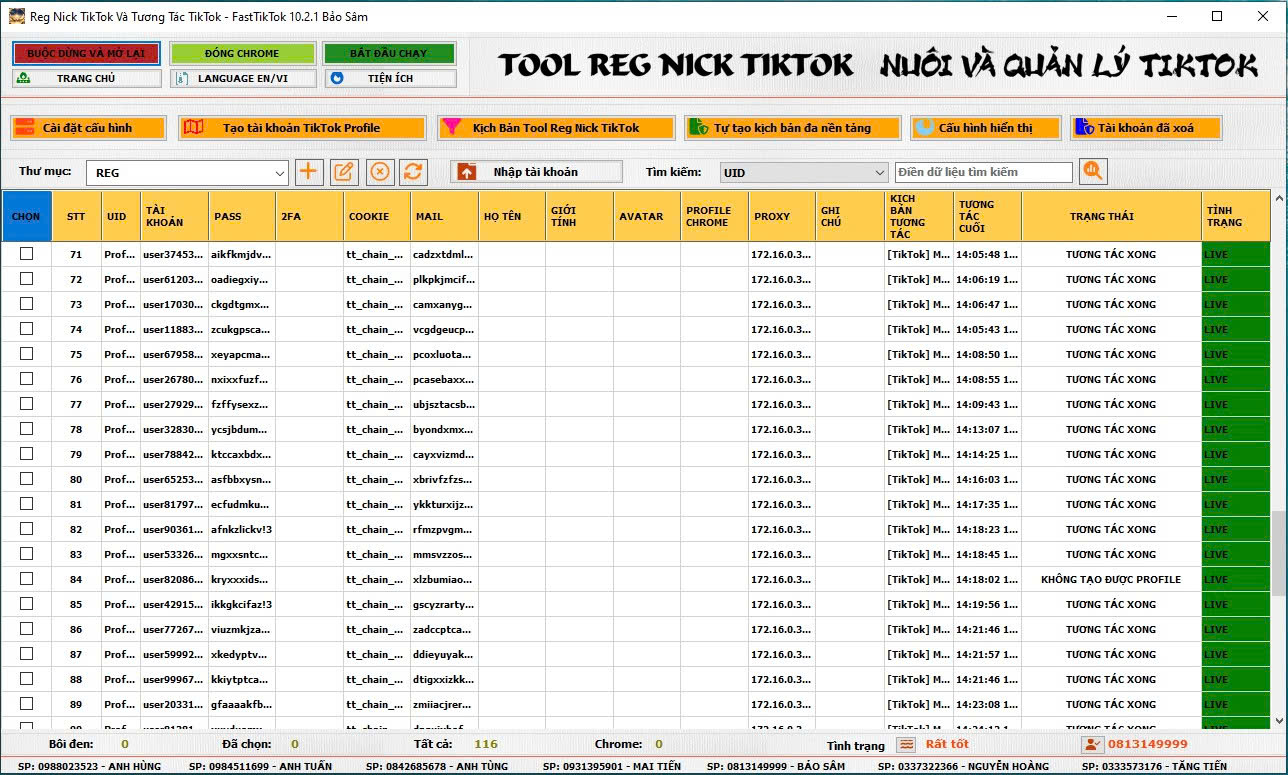The image size is (1288, 775).
Task: Tick checkbox for row 73
Action: pos(26,304)
